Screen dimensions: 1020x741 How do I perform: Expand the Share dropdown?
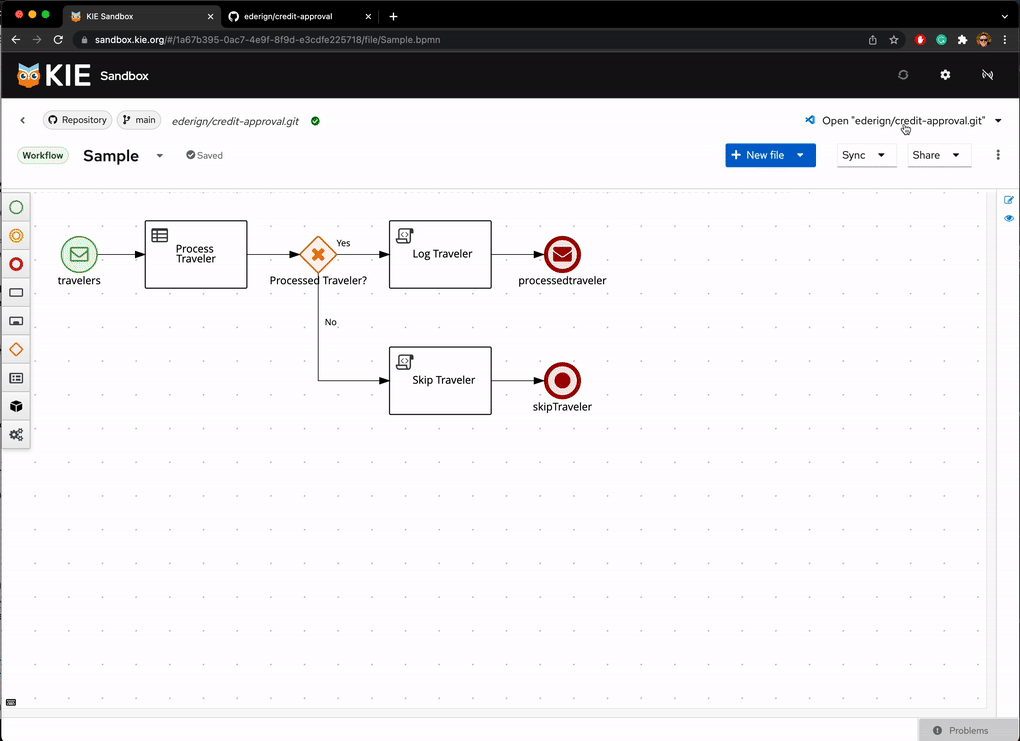[938, 155]
